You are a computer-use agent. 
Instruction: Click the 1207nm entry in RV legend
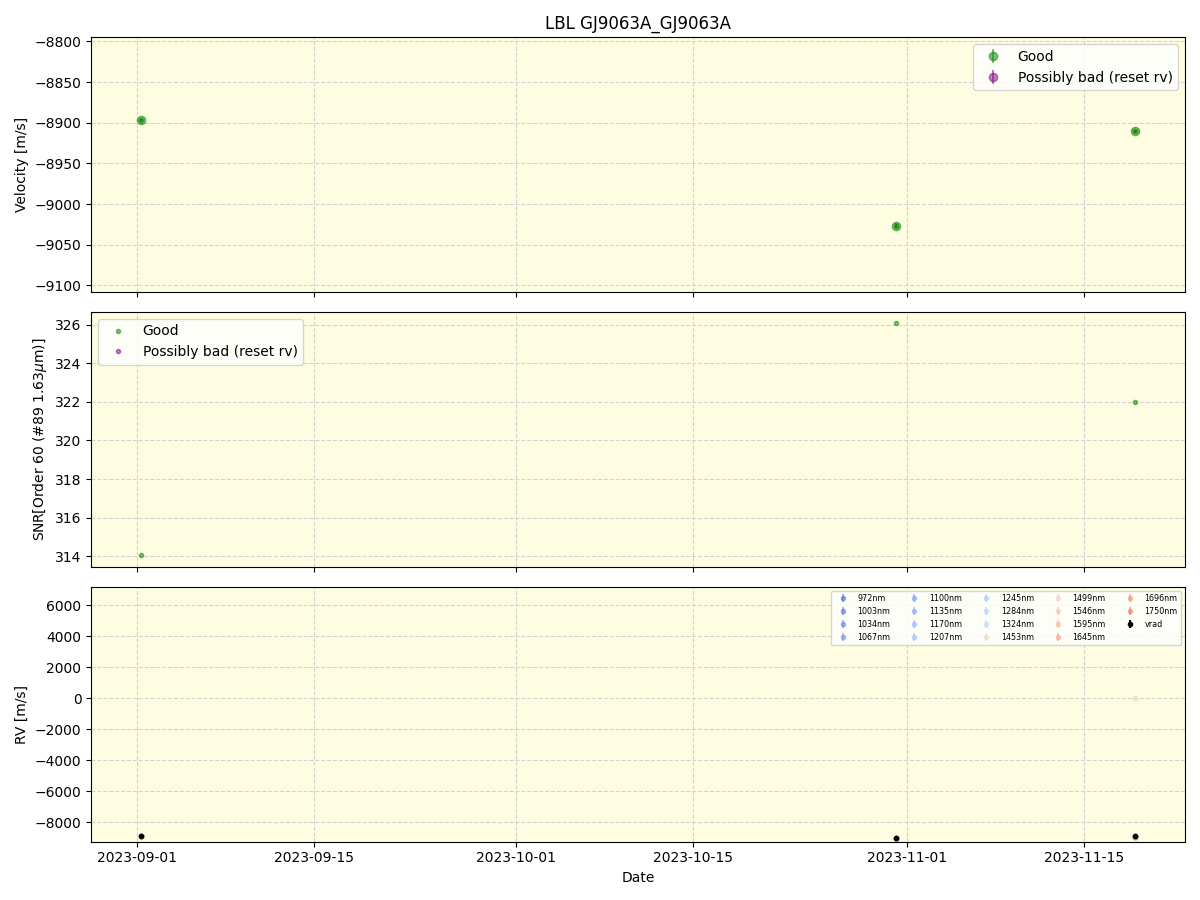(x=946, y=637)
